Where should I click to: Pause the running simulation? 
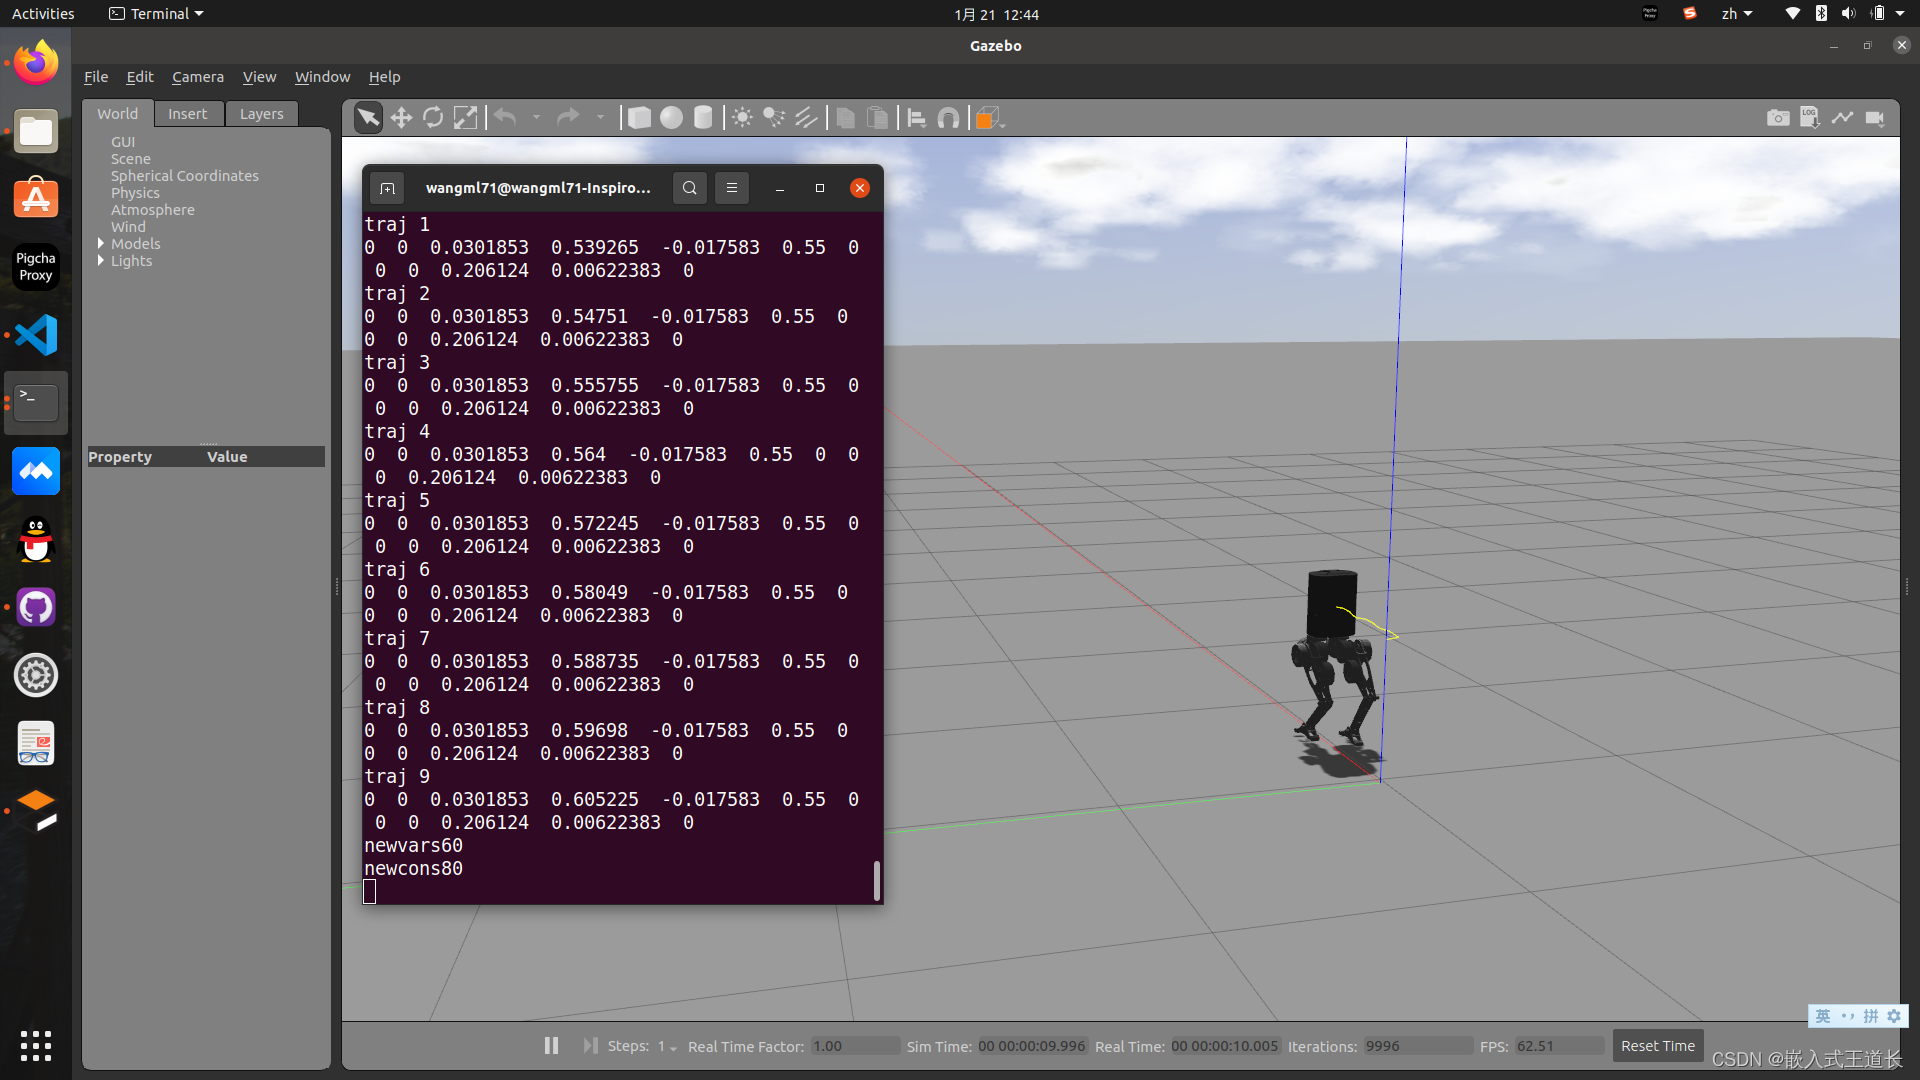551,1045
